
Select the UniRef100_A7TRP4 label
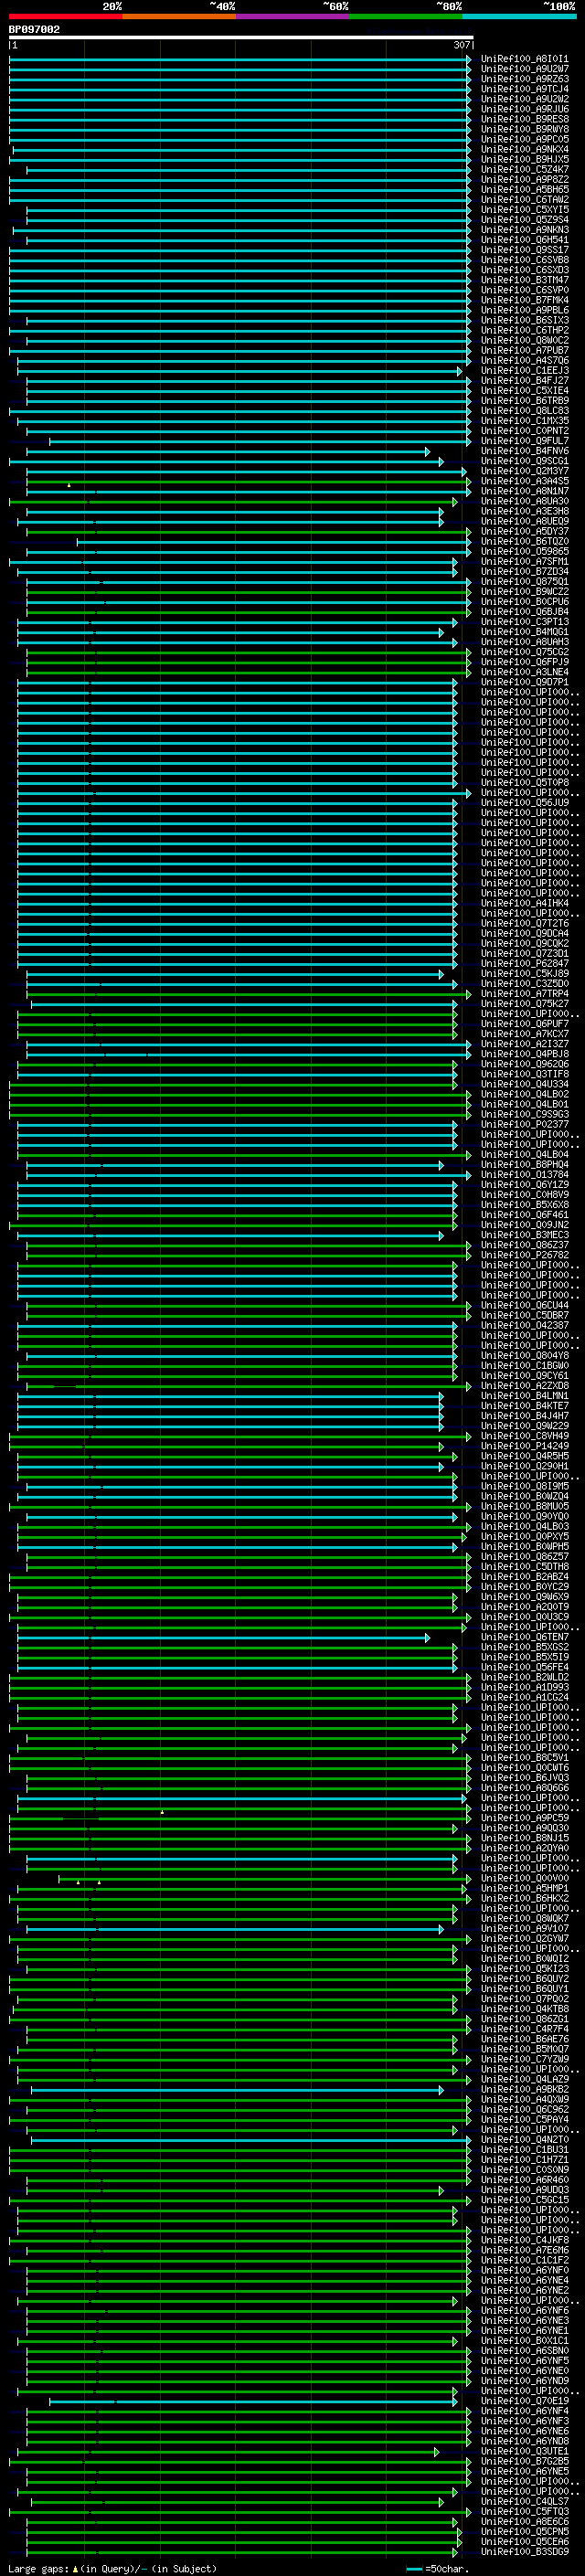pos(525,994)
